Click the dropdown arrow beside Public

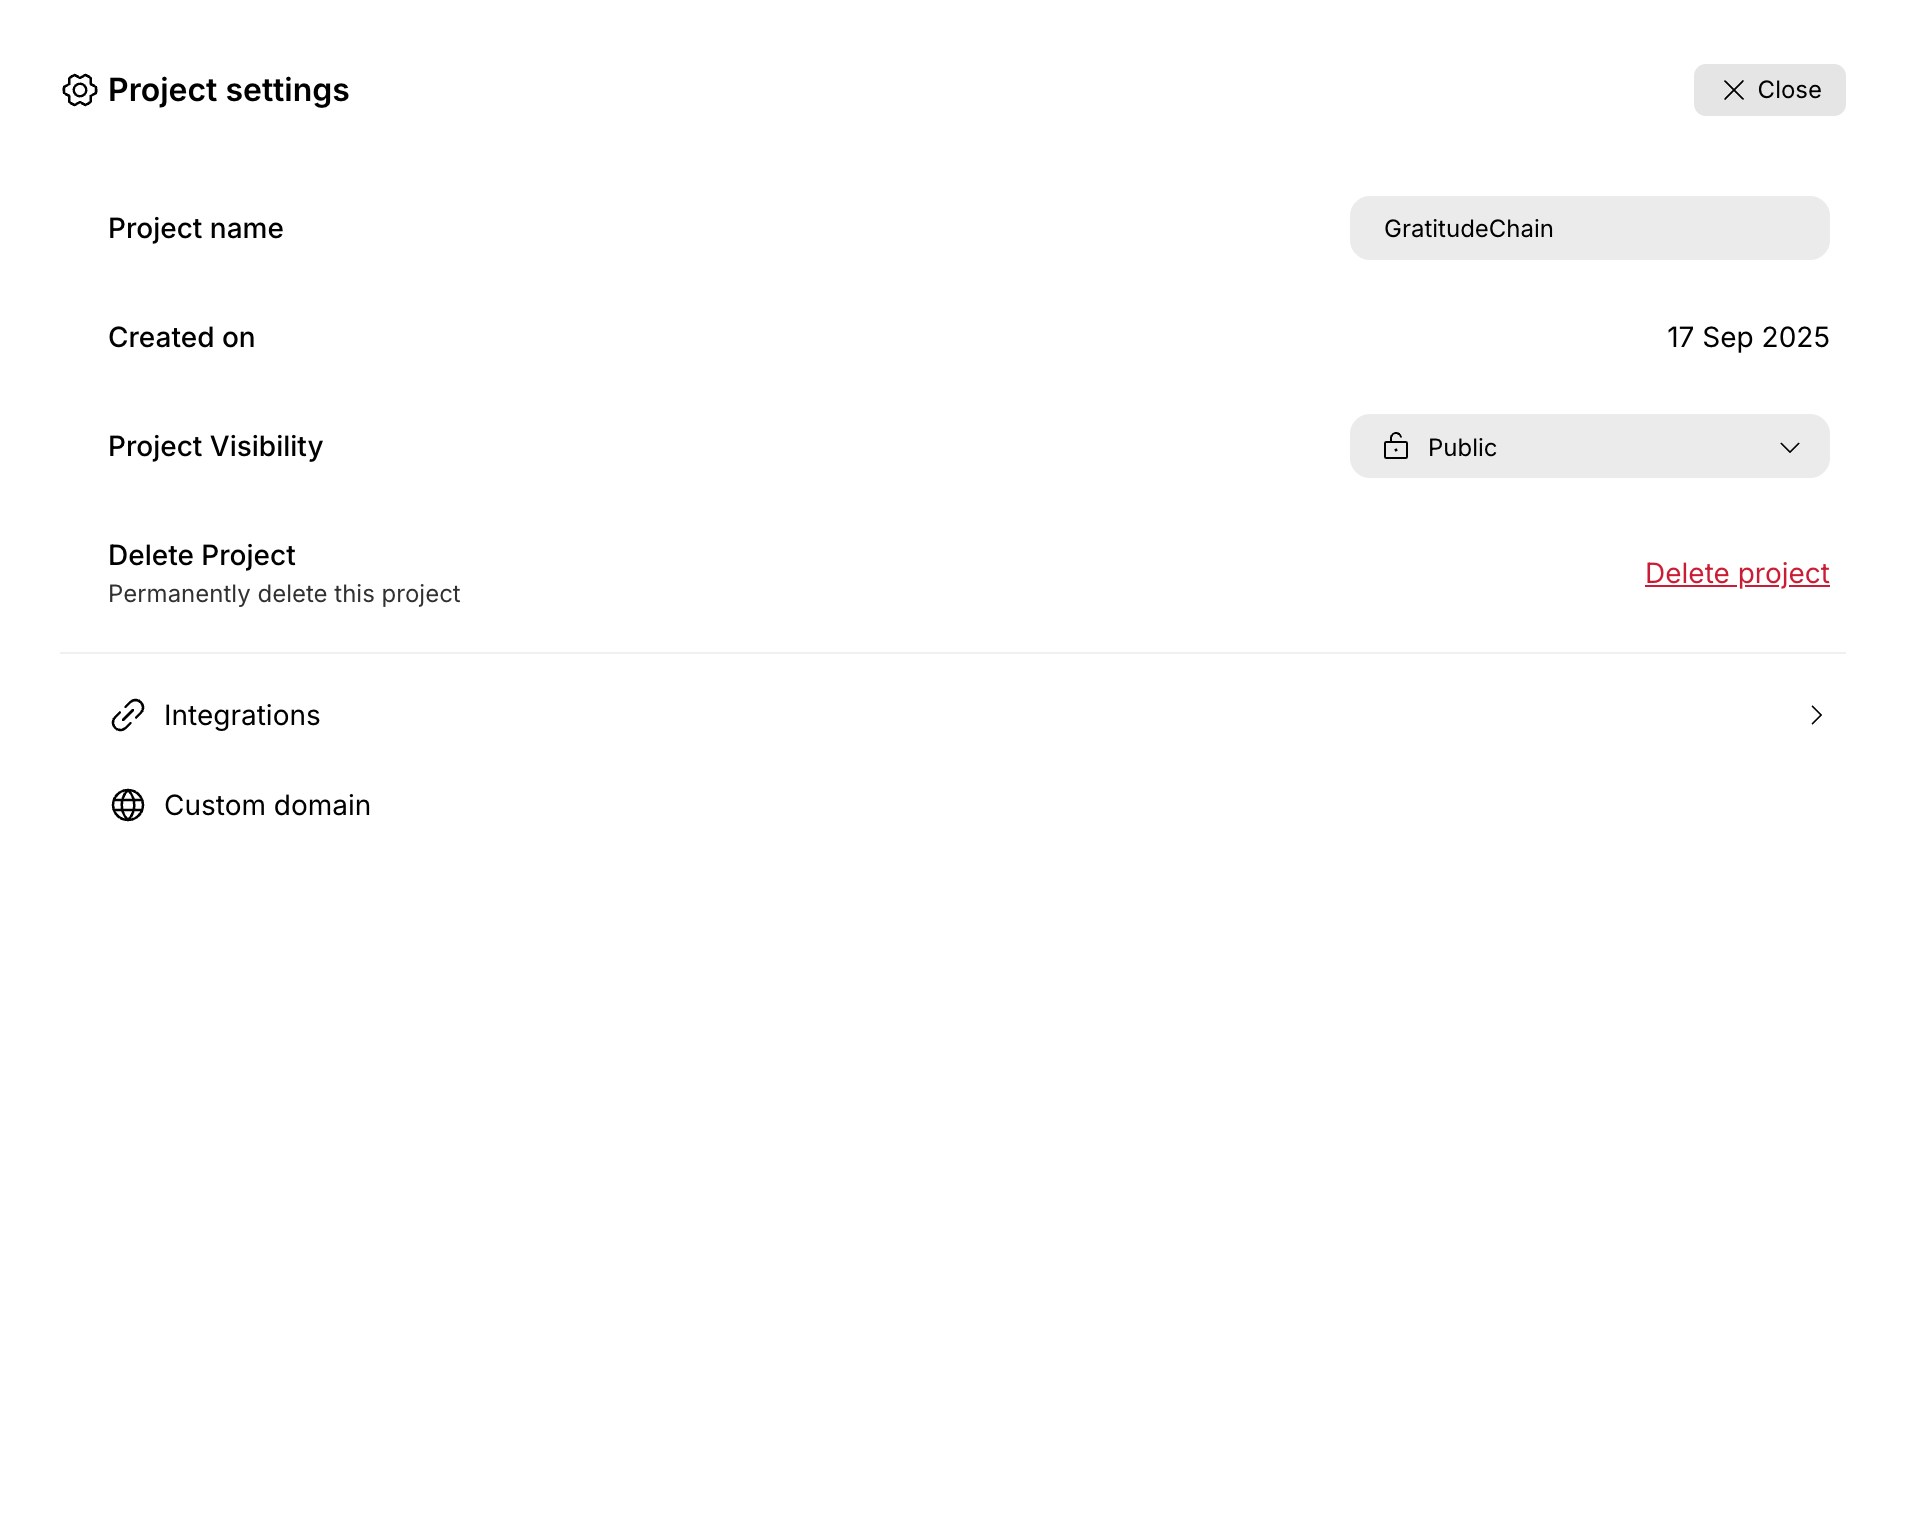(1790, 448)
